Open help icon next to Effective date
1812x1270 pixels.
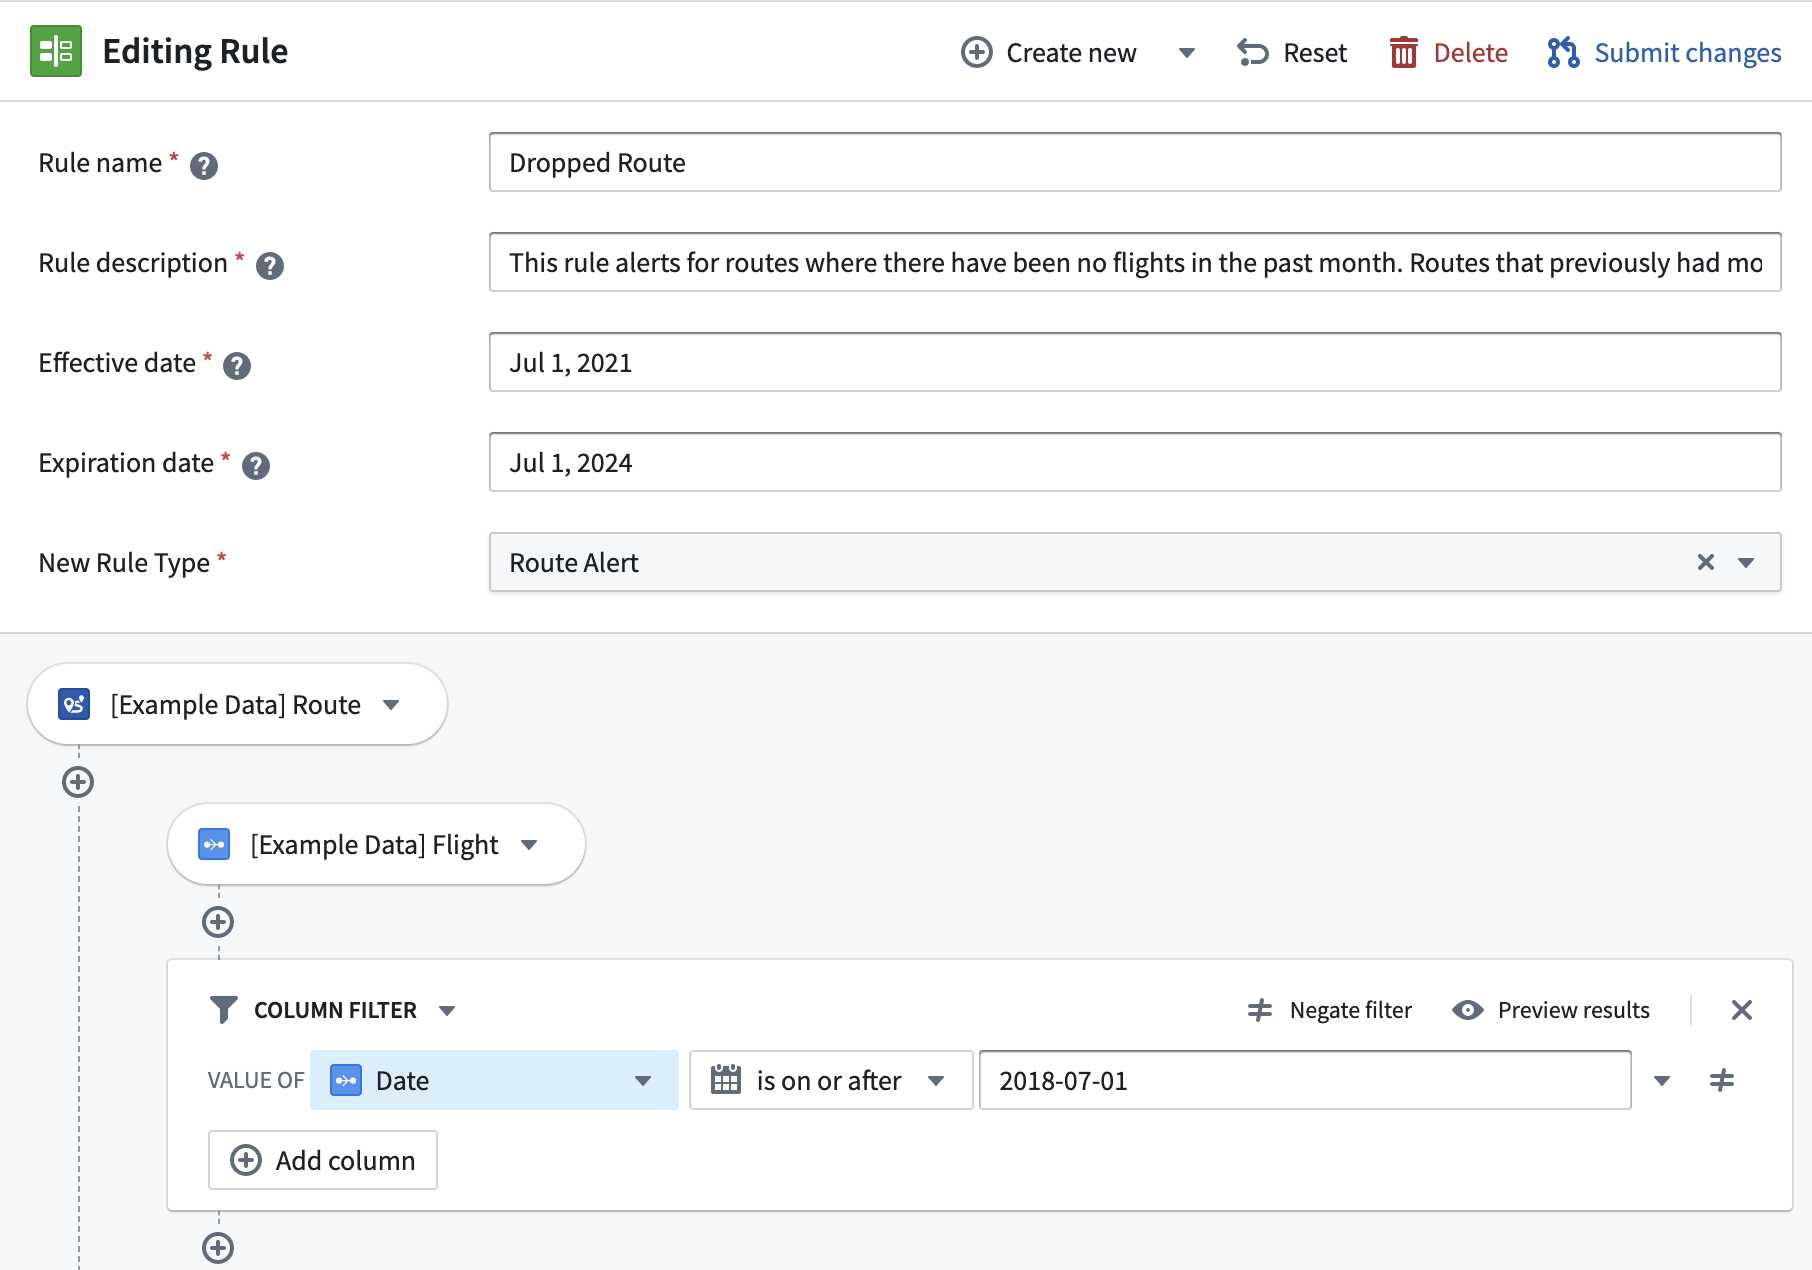click(x=237, y=365)
